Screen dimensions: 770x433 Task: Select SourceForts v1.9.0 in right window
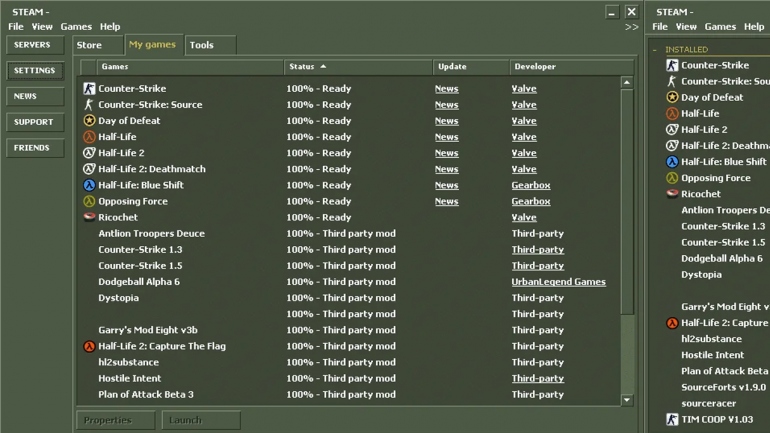tap(723, 387)
